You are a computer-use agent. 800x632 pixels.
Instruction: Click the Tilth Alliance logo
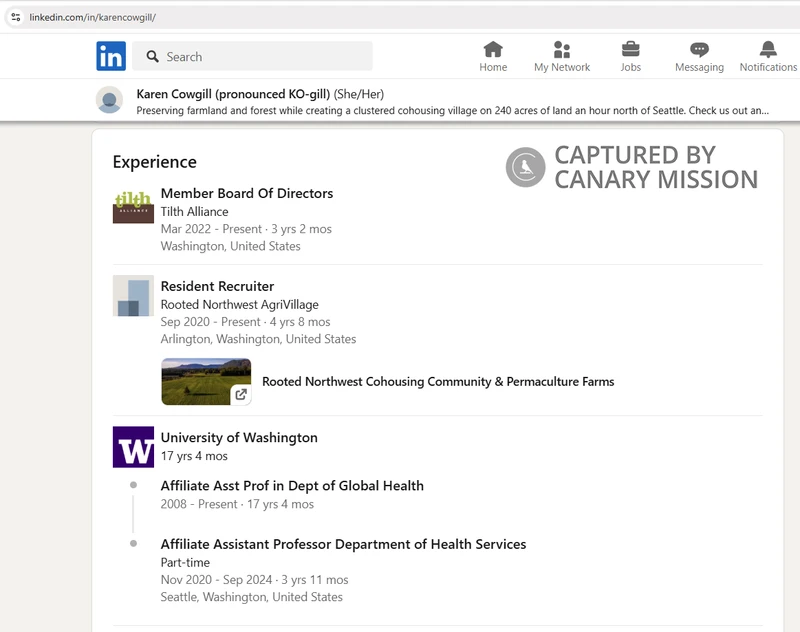tap(133, 207)
